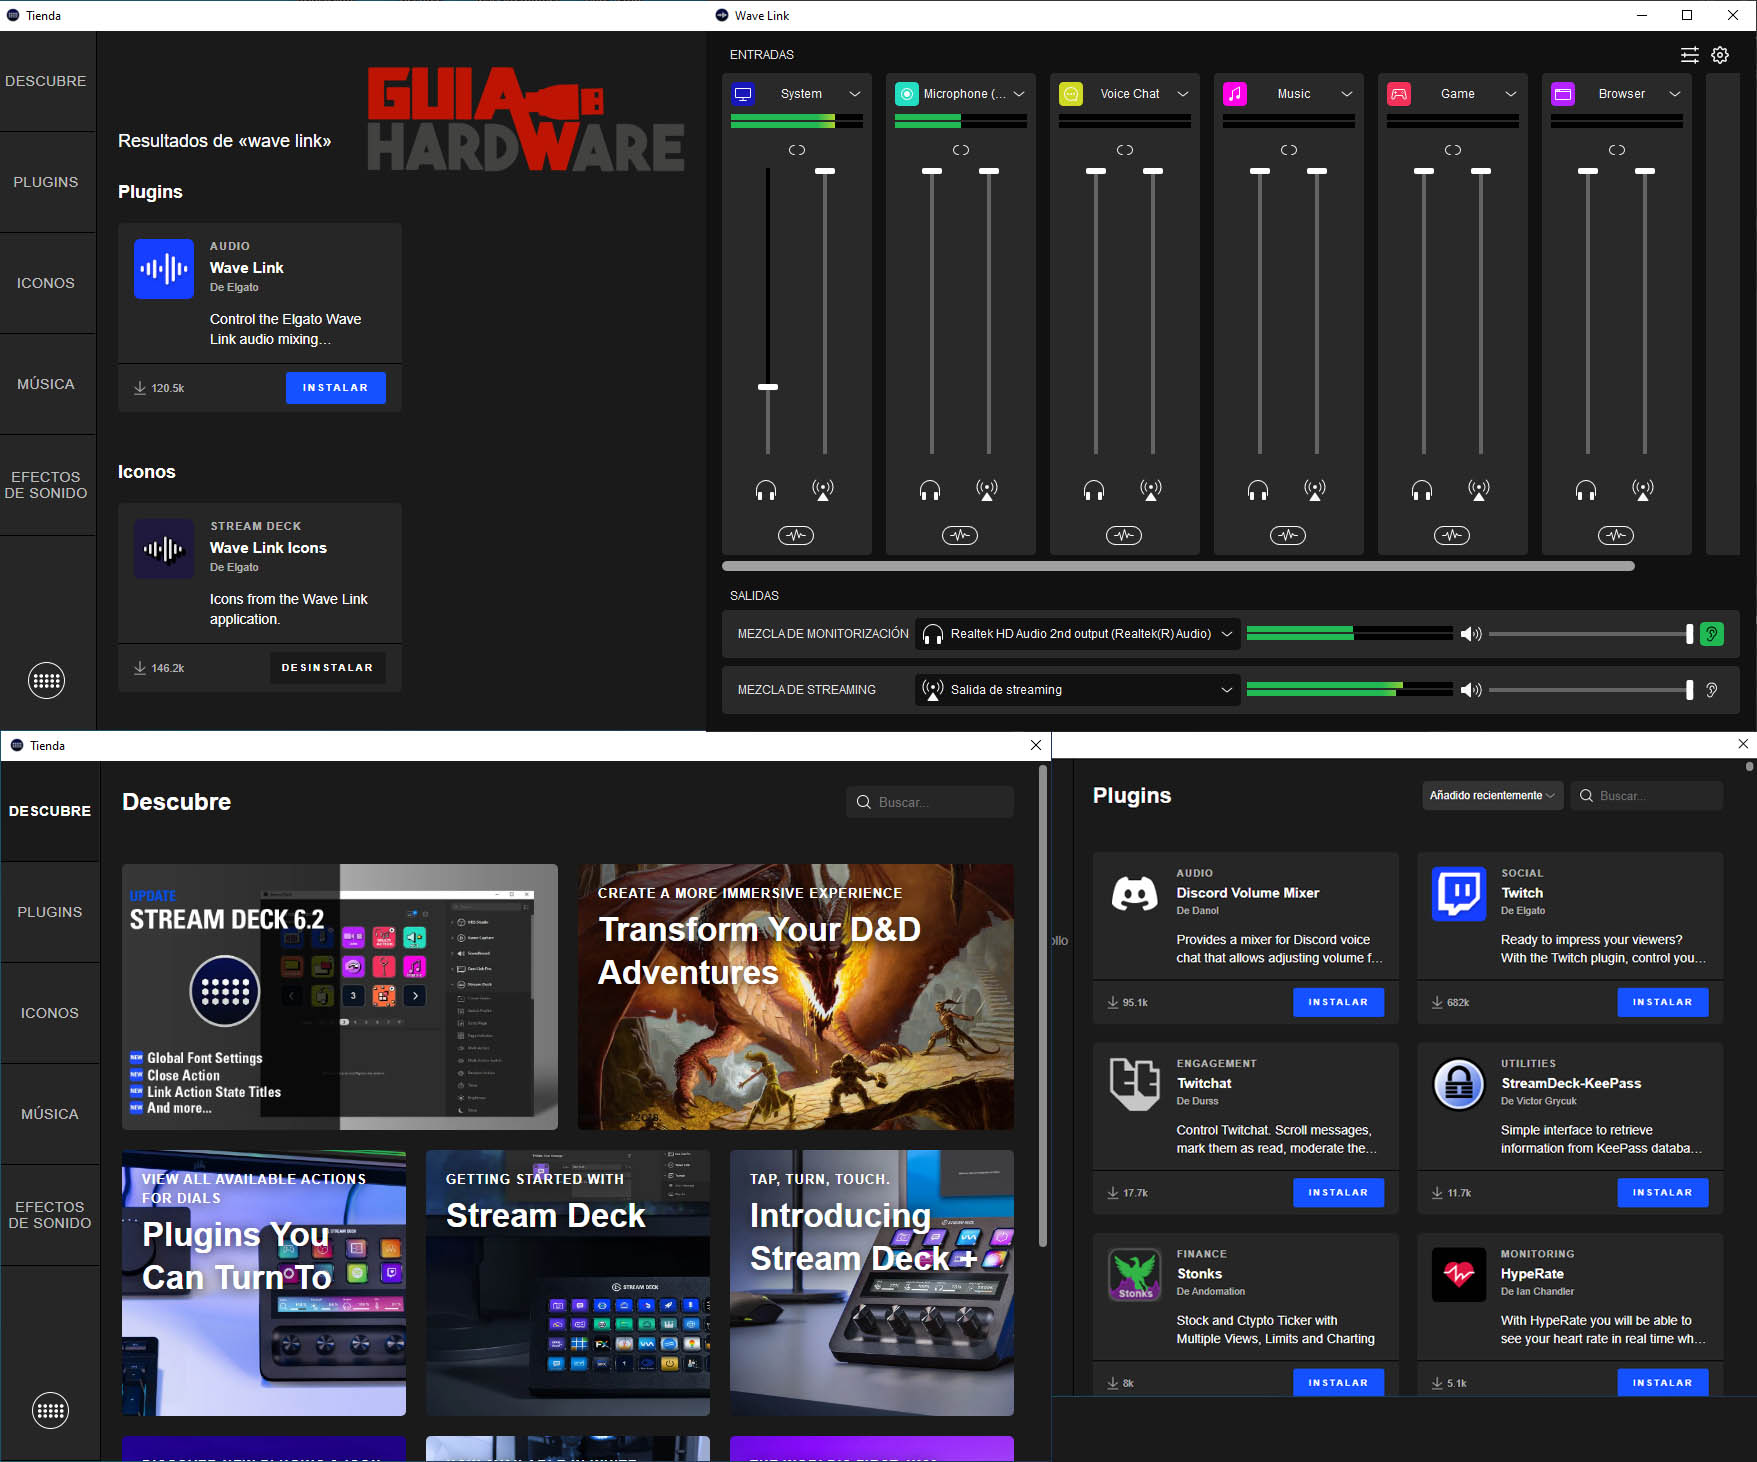The height and width of the screenshot is (1462, 1757).
Task: Open ICONOS tab in top Tienda window
Action: (46, 283)
